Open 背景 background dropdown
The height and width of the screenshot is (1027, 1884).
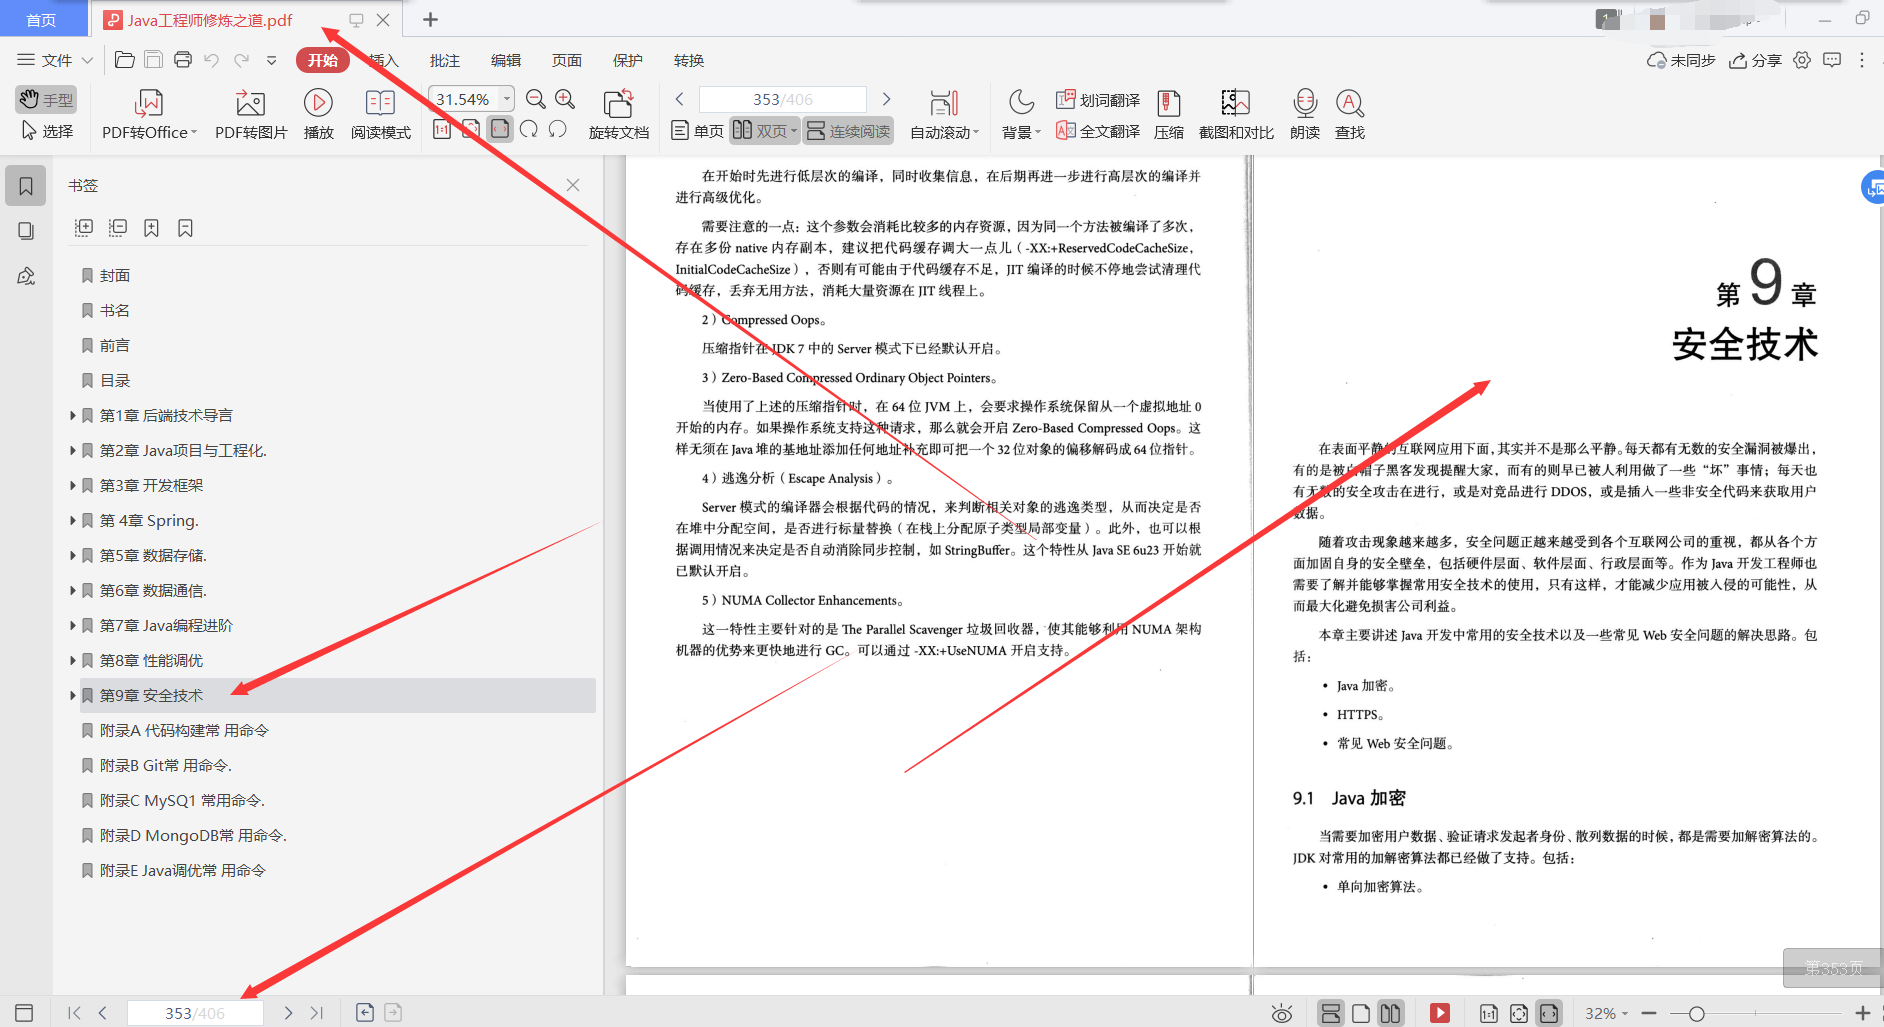pos(1021,115)
